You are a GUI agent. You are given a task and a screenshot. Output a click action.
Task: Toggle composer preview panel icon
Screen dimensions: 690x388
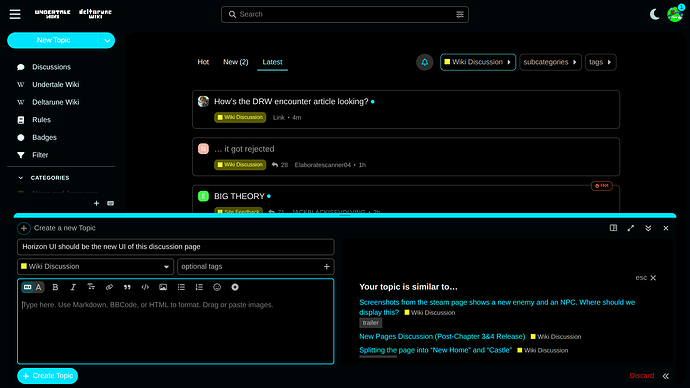point(613,228)
